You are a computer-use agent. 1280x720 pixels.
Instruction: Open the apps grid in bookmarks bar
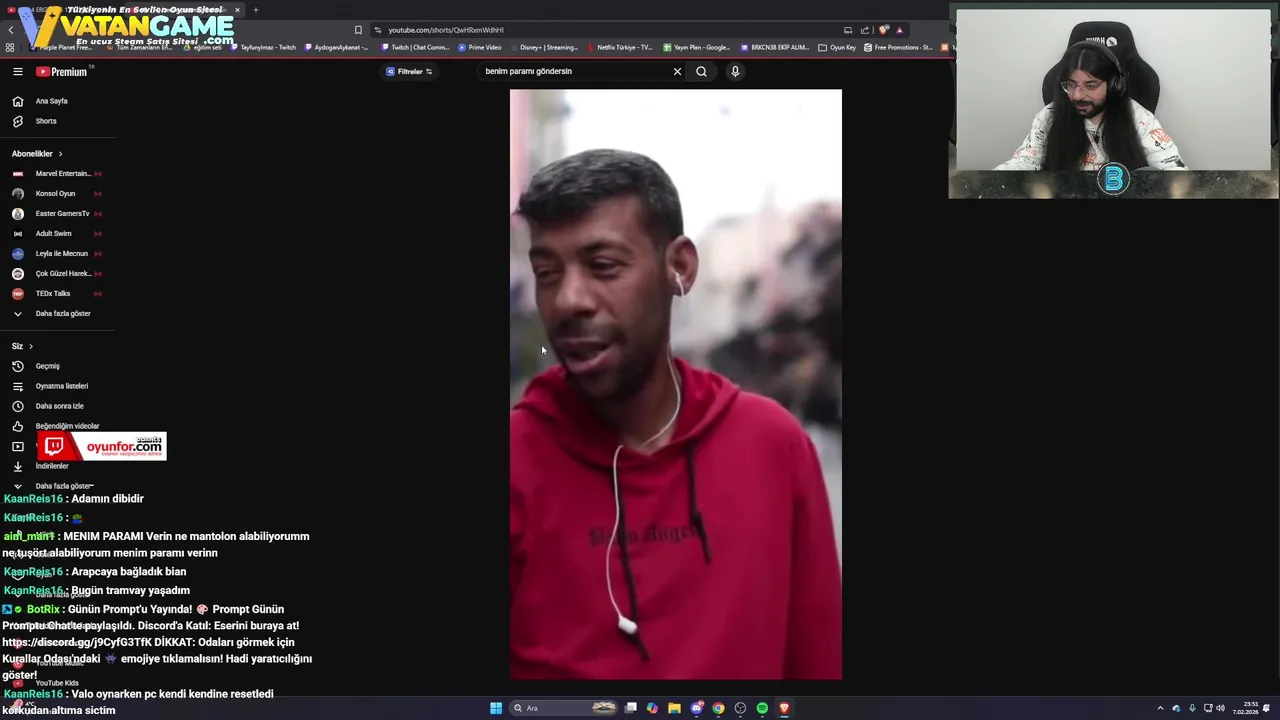click(10, 47)
